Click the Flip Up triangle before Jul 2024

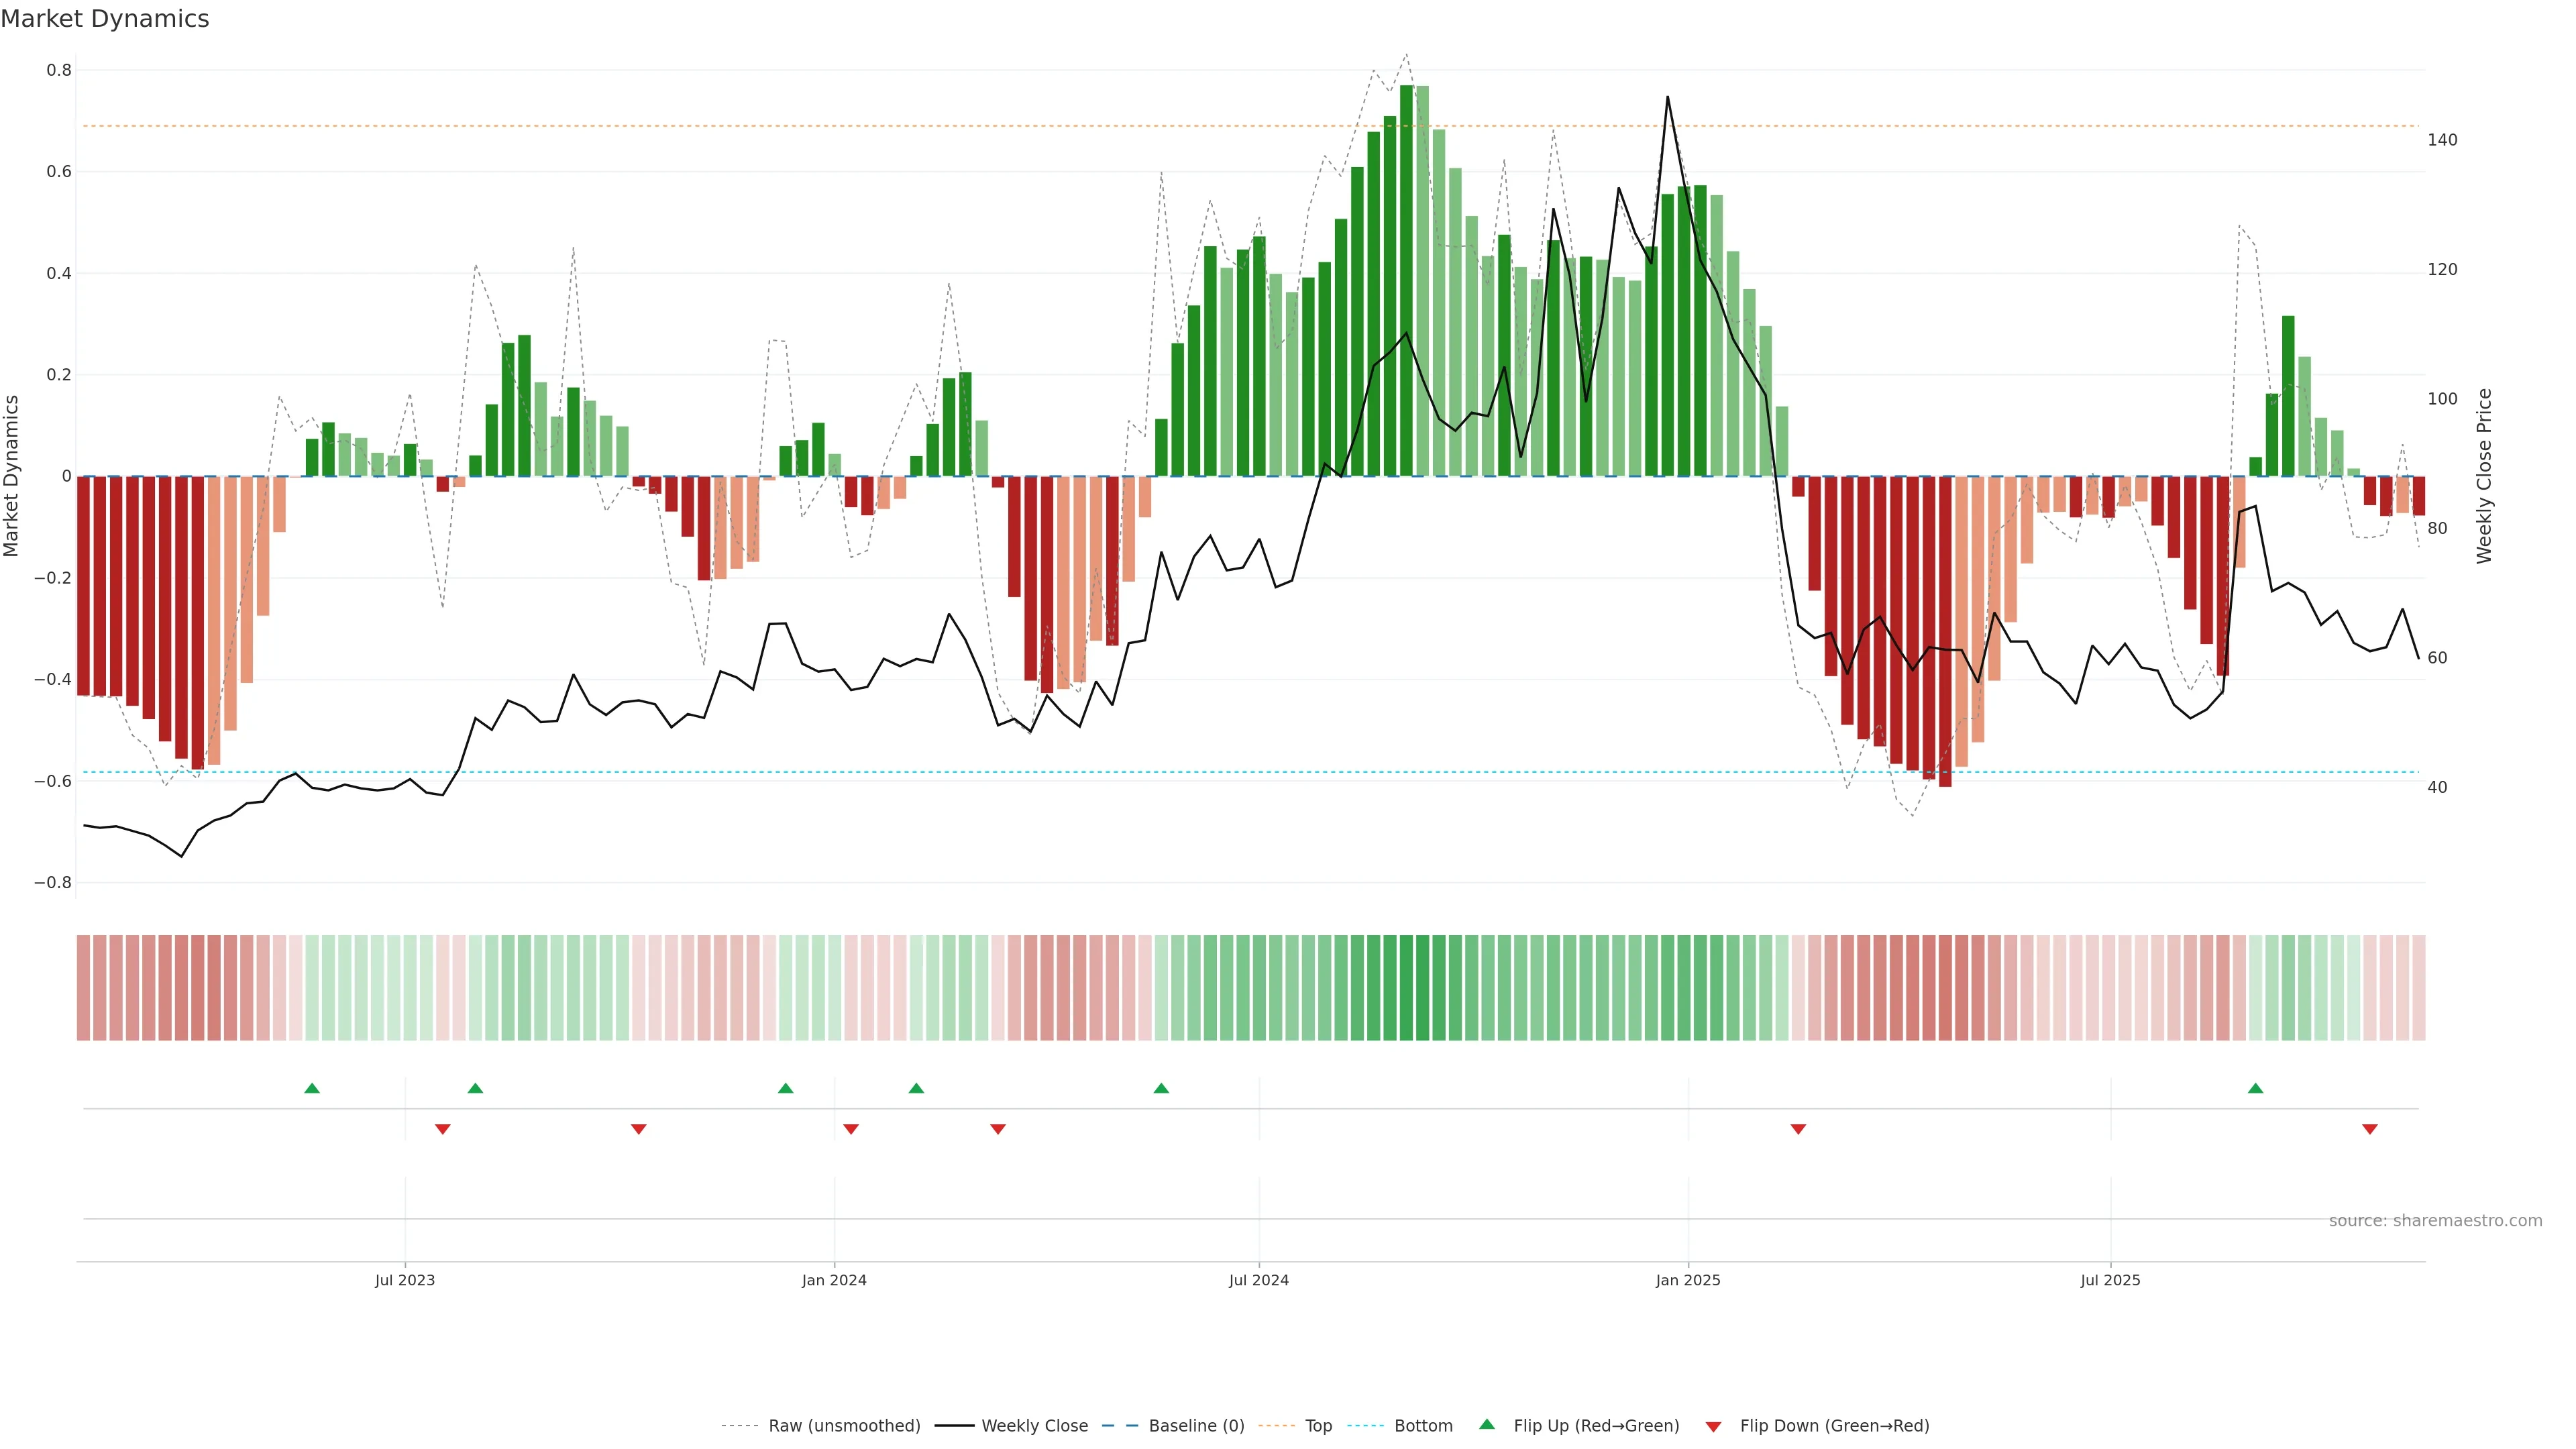[x=1161, y=1088]
